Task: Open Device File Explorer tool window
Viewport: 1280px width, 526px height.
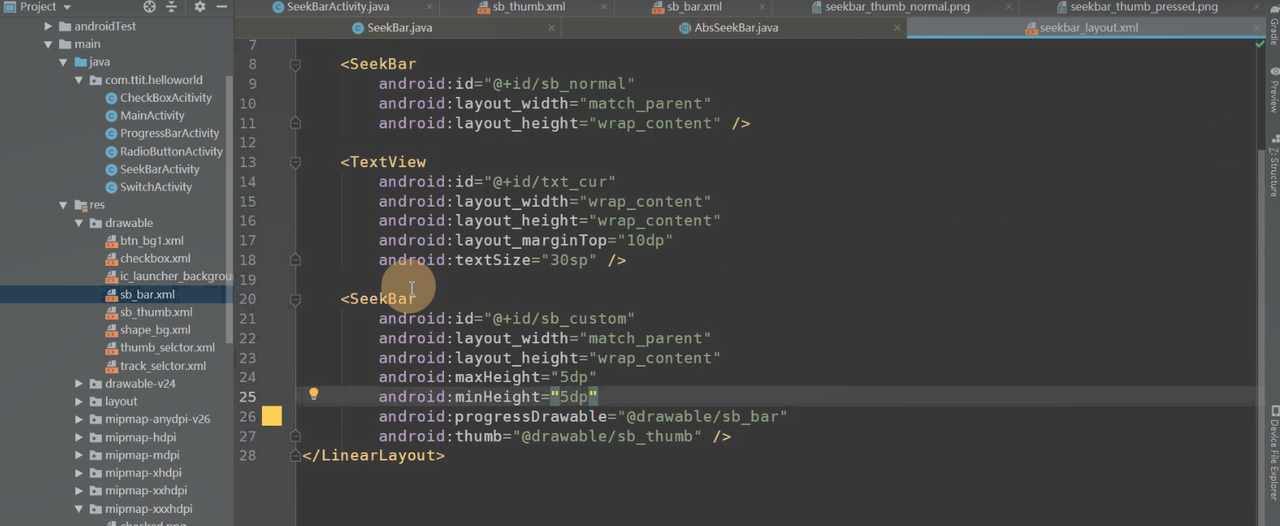Action: point(1273,452)
